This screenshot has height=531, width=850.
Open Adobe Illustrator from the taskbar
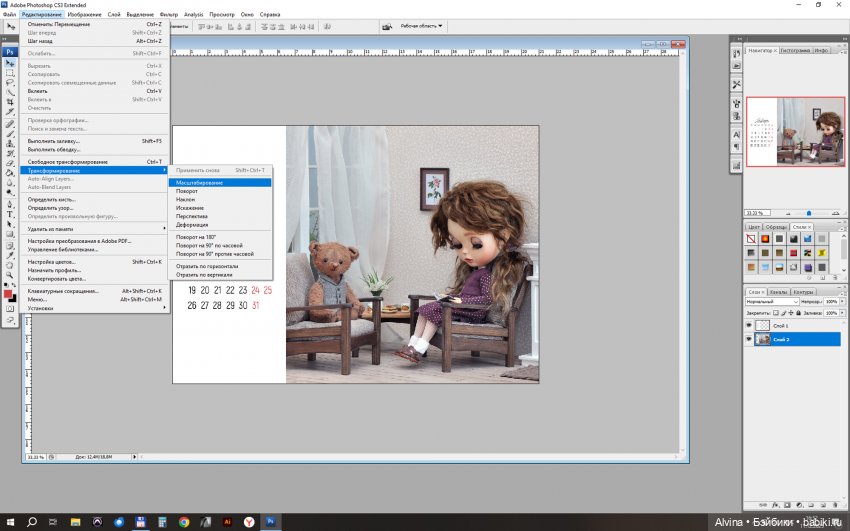227,522
